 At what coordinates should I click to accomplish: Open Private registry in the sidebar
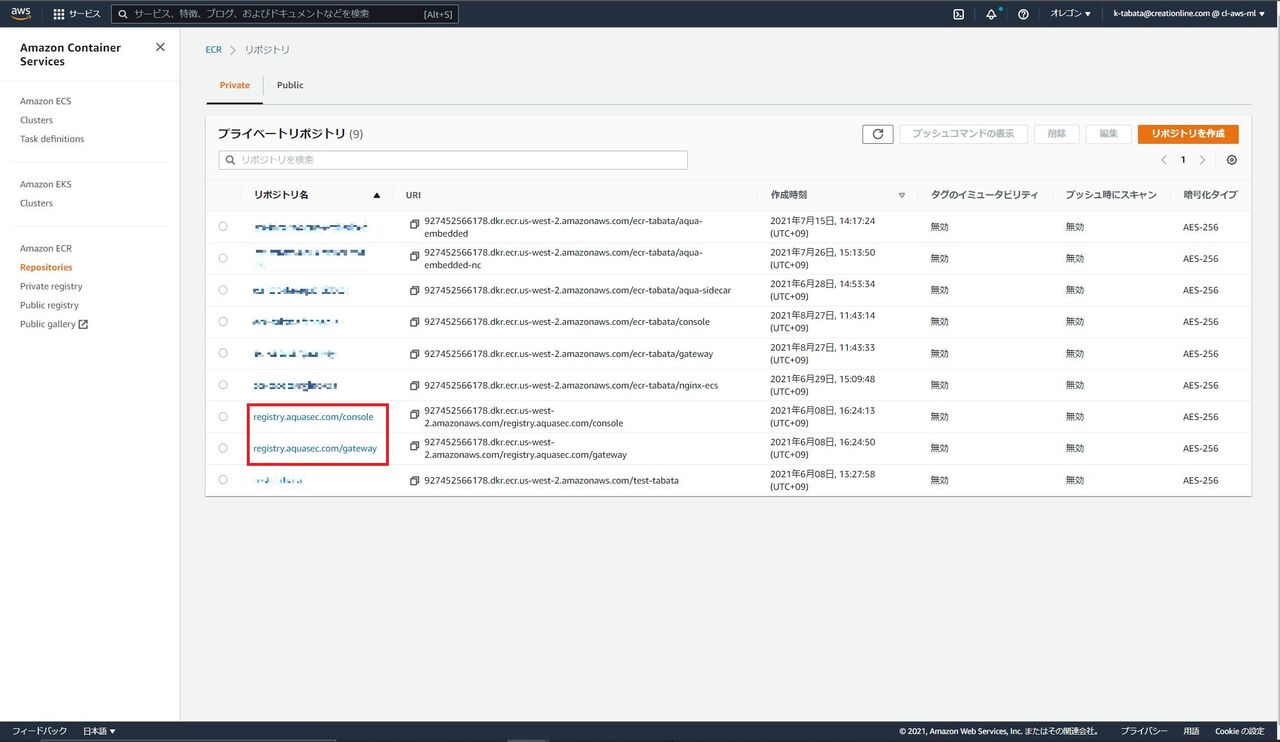coord(51,286)
